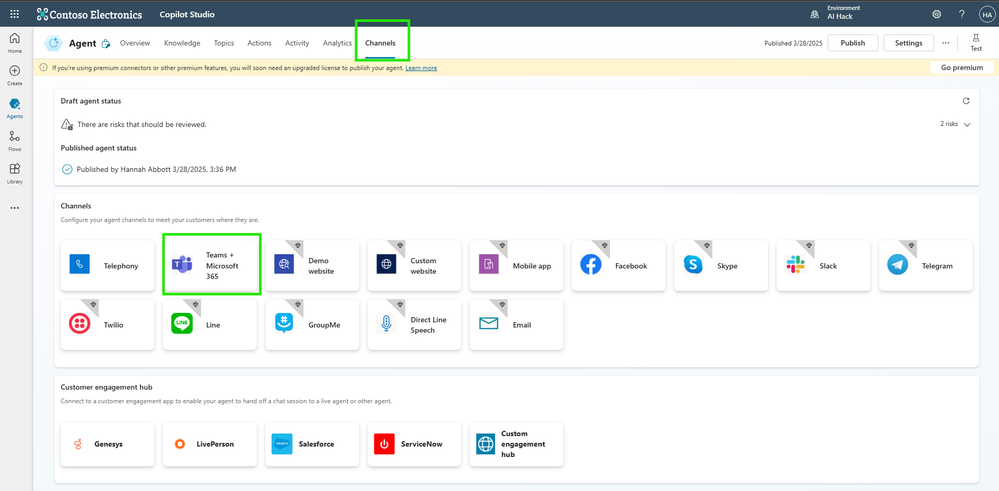Click the info icon in premium banner
999x491 pixels.
[45, 68]
